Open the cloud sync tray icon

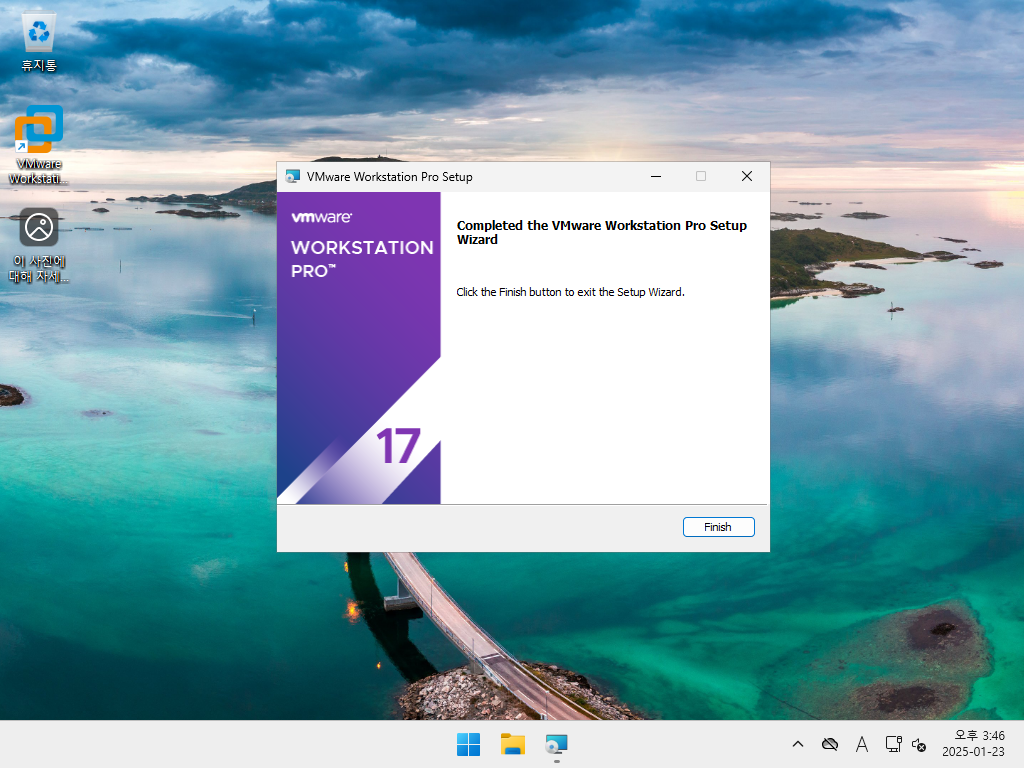[x=830, y=744]
